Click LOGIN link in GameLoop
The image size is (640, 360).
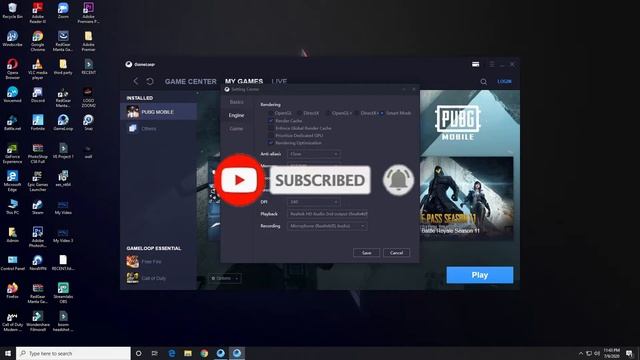(x=504, y=81)
